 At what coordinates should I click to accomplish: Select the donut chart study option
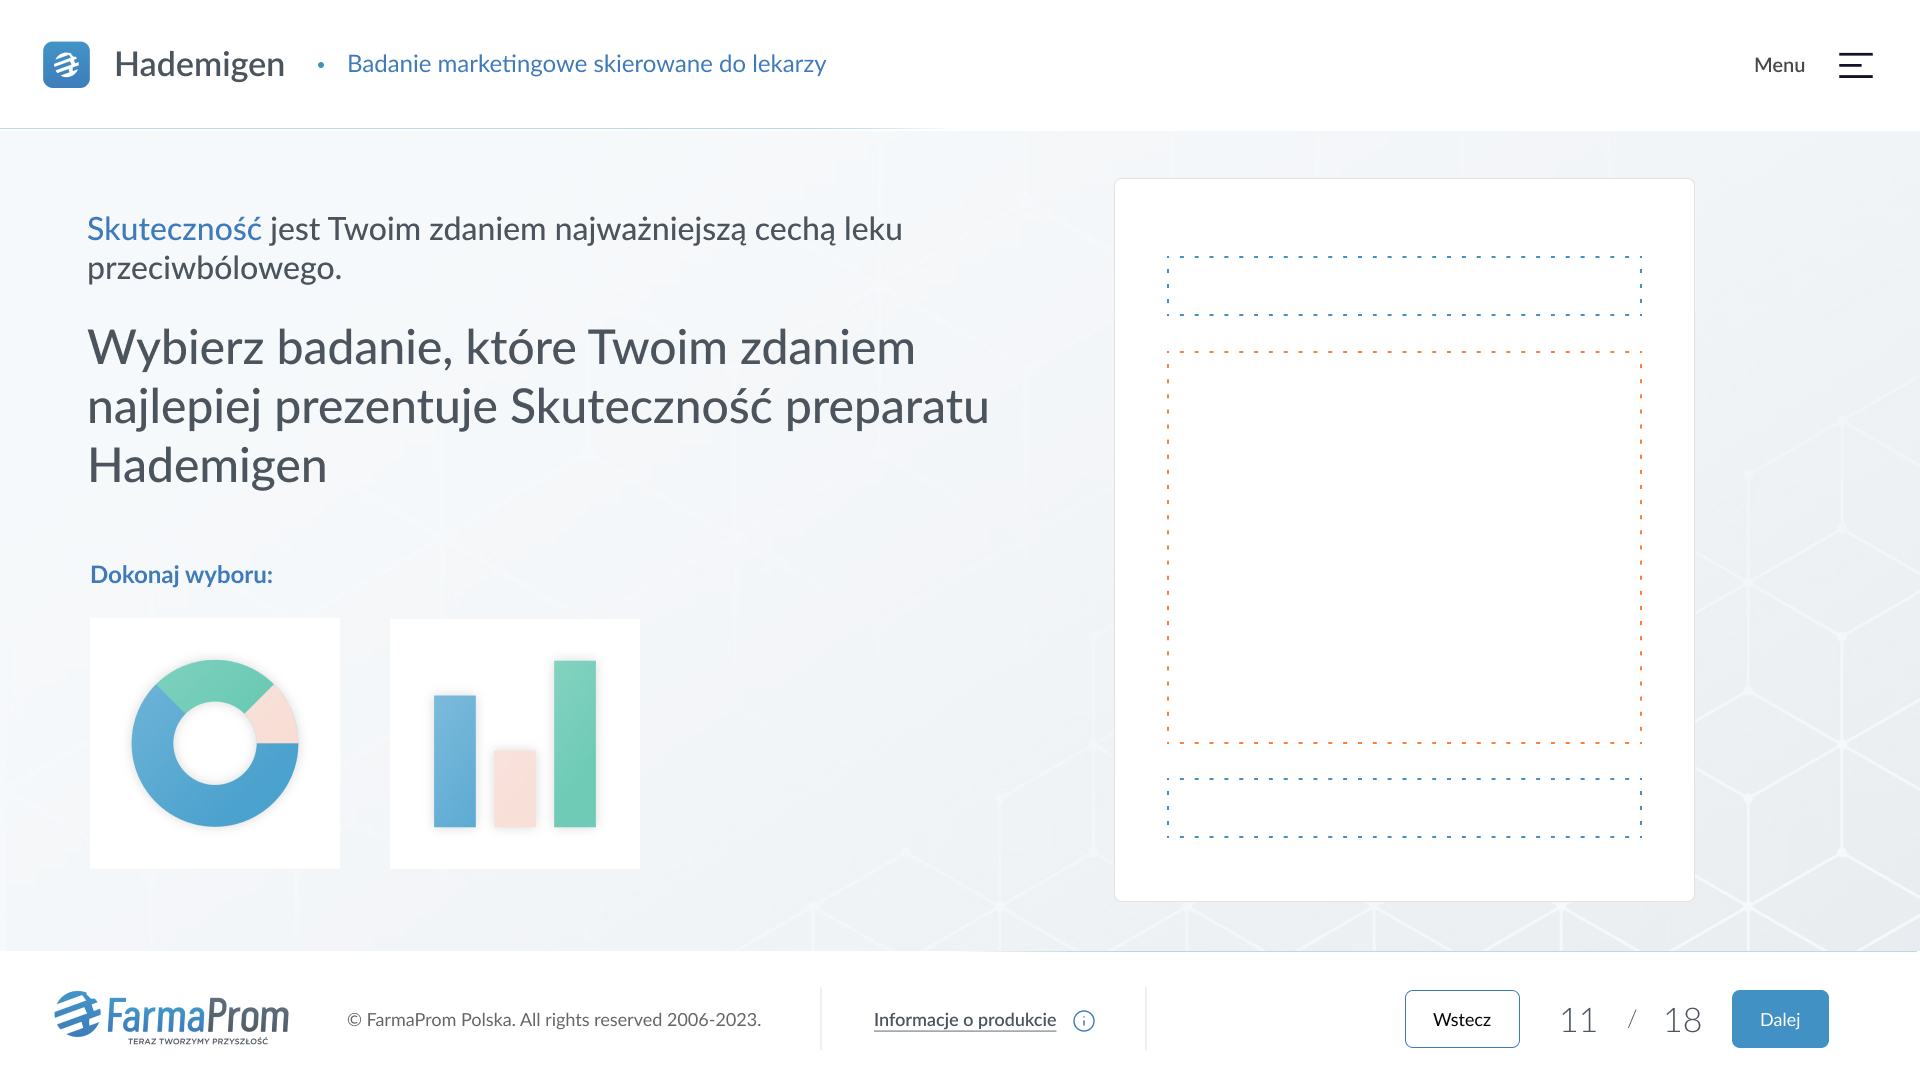(x=215, y=743)
